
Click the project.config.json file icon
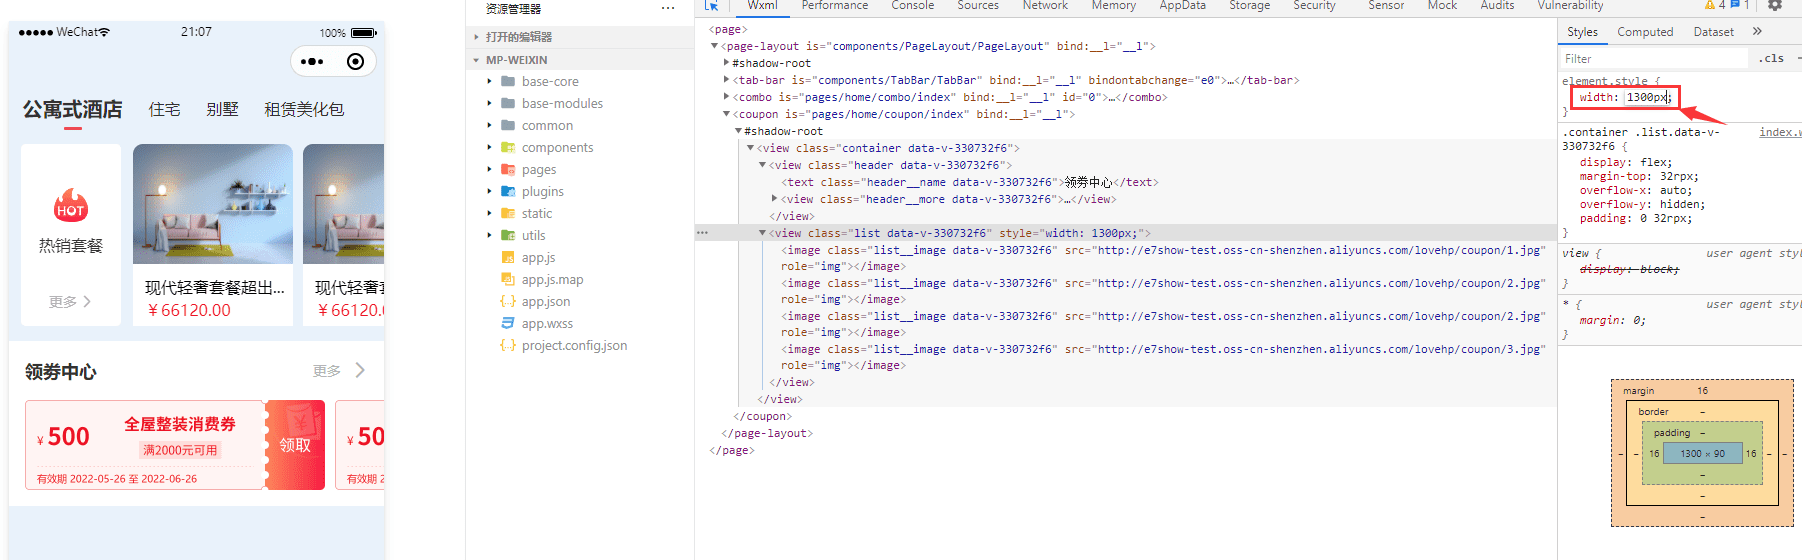click(508, 345)
